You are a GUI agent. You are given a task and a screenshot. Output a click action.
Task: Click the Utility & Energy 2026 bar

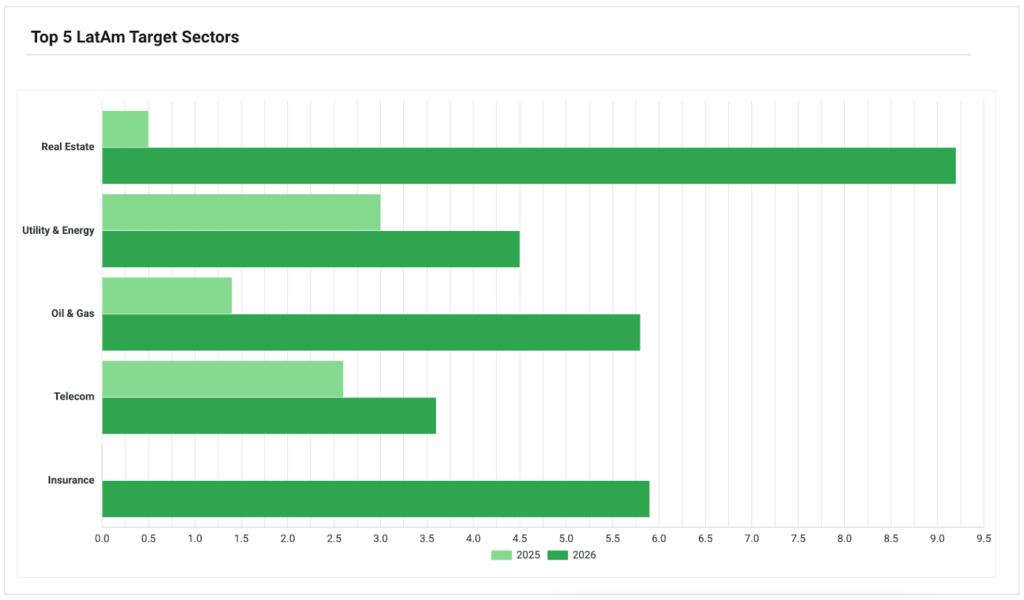click(311, 249)
